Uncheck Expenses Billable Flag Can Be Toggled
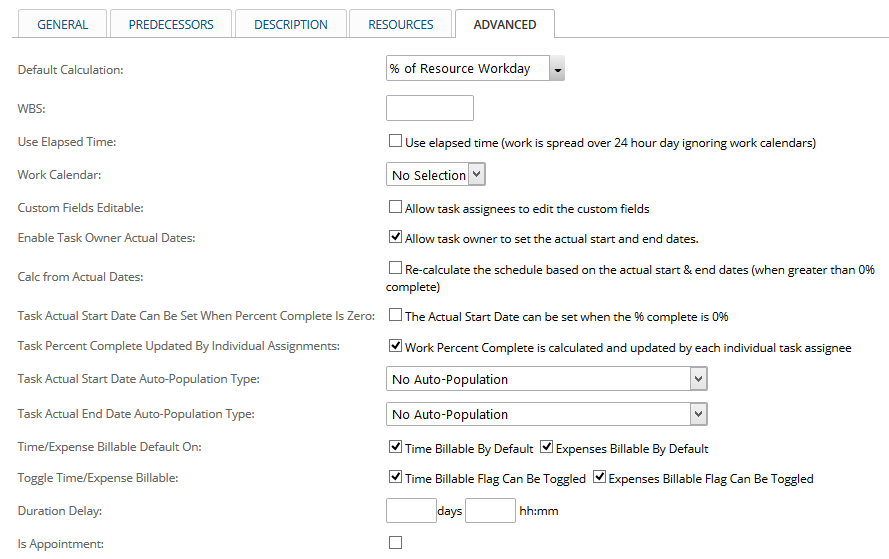The image size is (889, 559). (599, 477)
